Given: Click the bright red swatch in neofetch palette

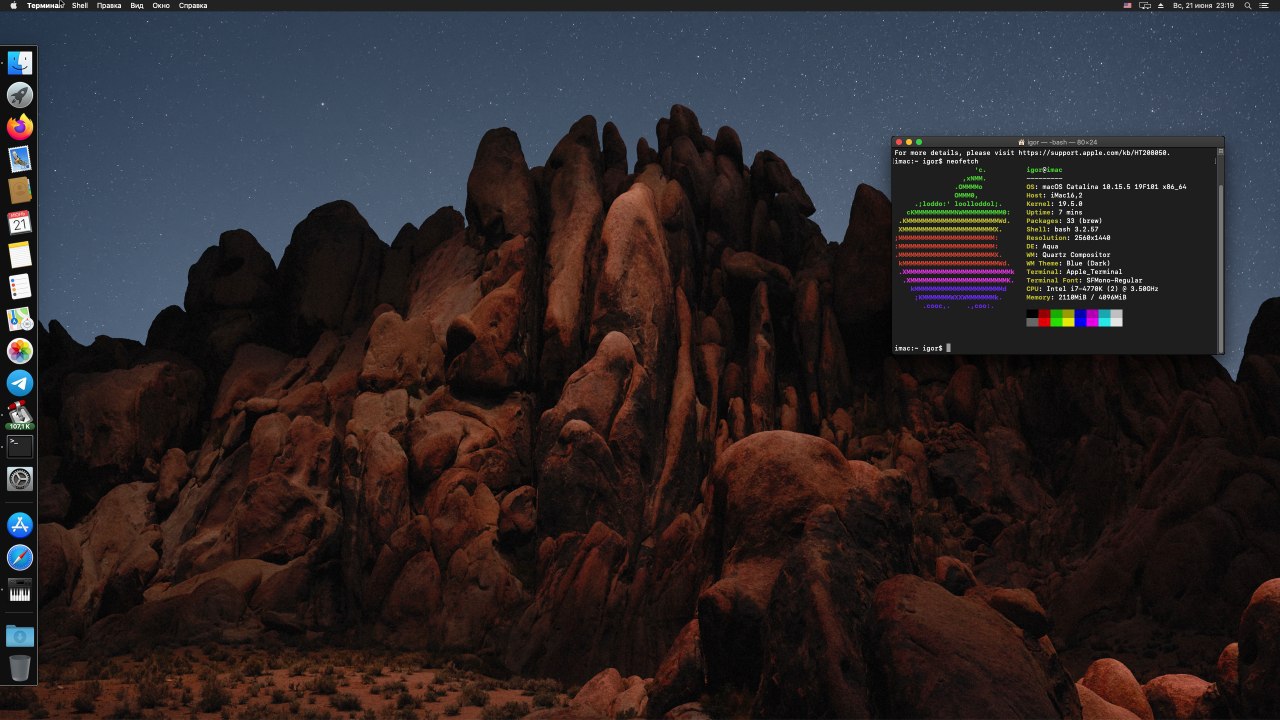Looking at the screenshot, I should click(x=1044, y=322).
